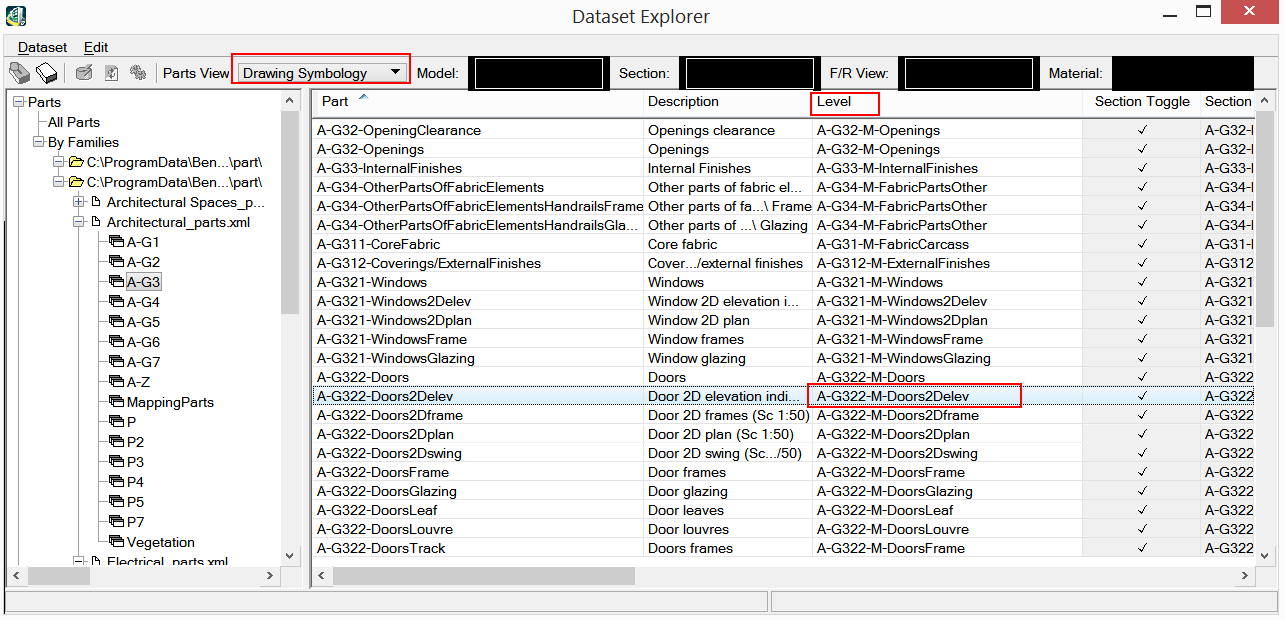Select All Parts in the tree
Screen dimensions: 1285x620
click(74, 122)
